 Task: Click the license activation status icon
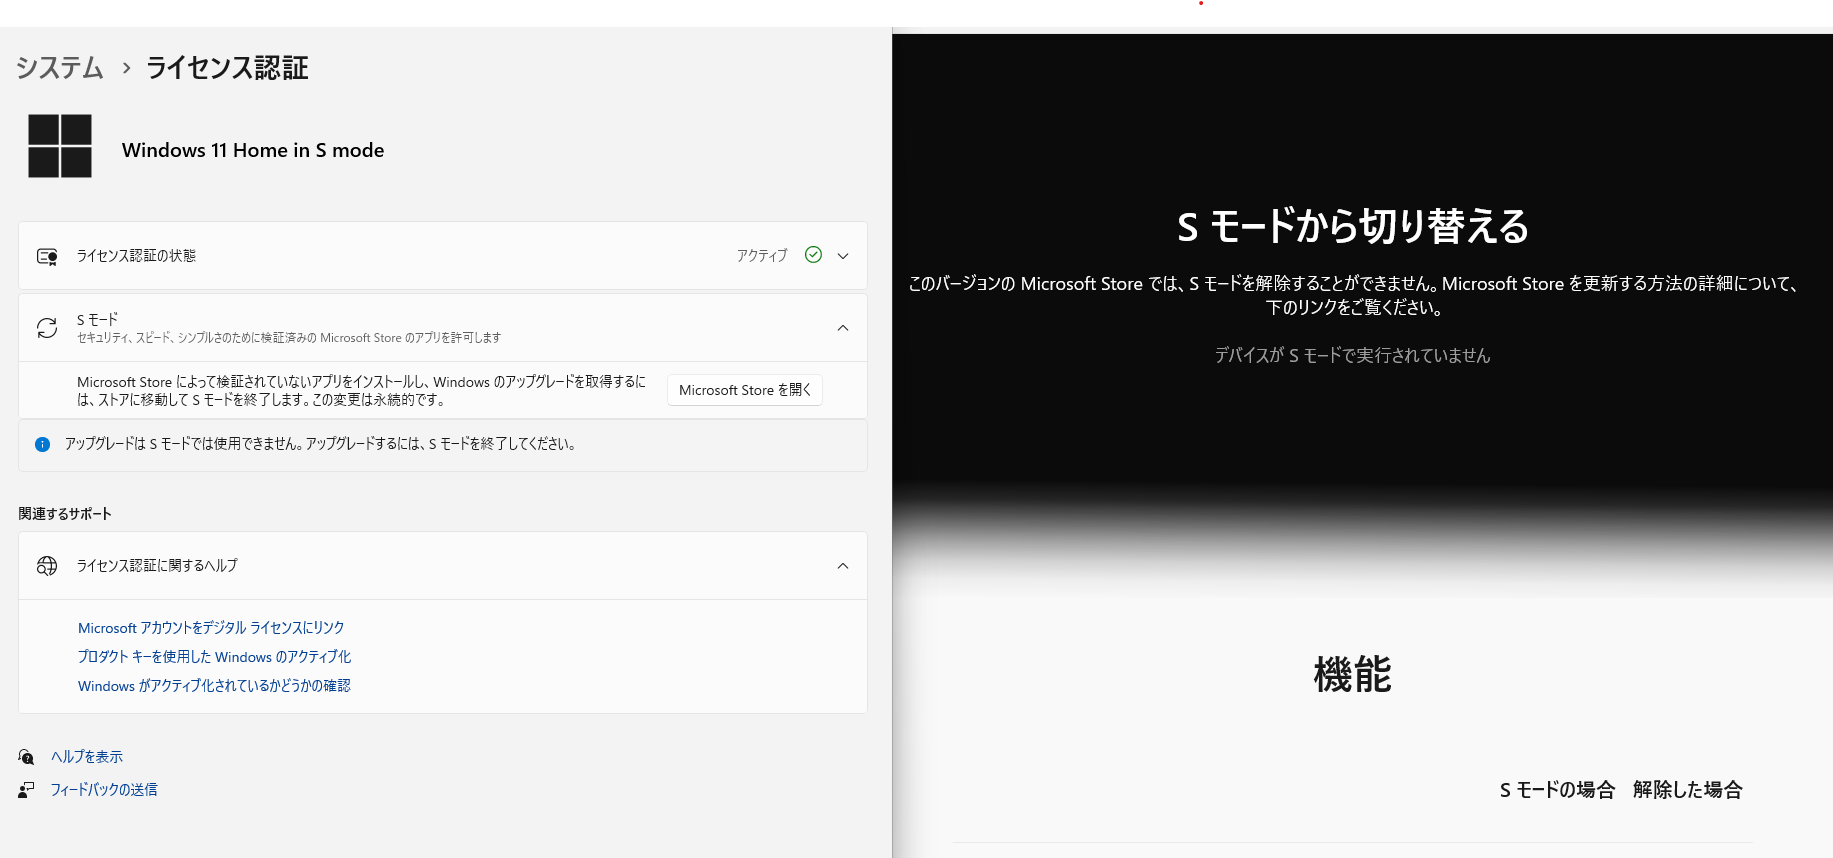[x=47, y=257]
